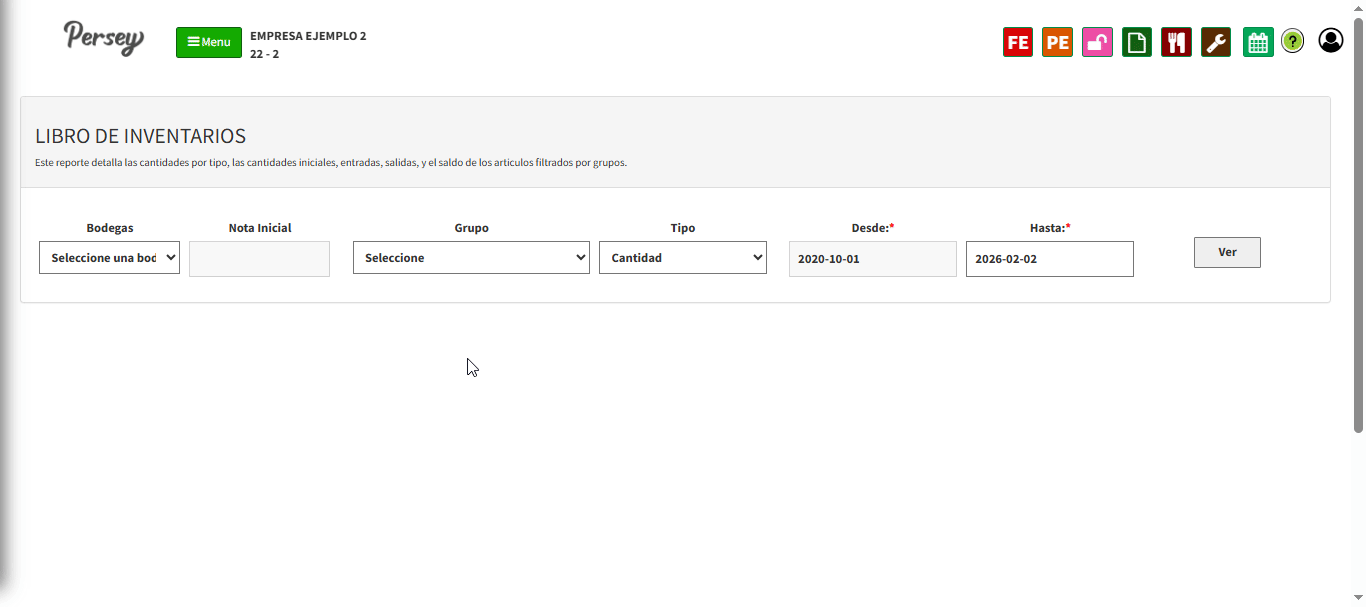
Task: Click the fork and knife restaurant icon
Action: (1176, 42)
